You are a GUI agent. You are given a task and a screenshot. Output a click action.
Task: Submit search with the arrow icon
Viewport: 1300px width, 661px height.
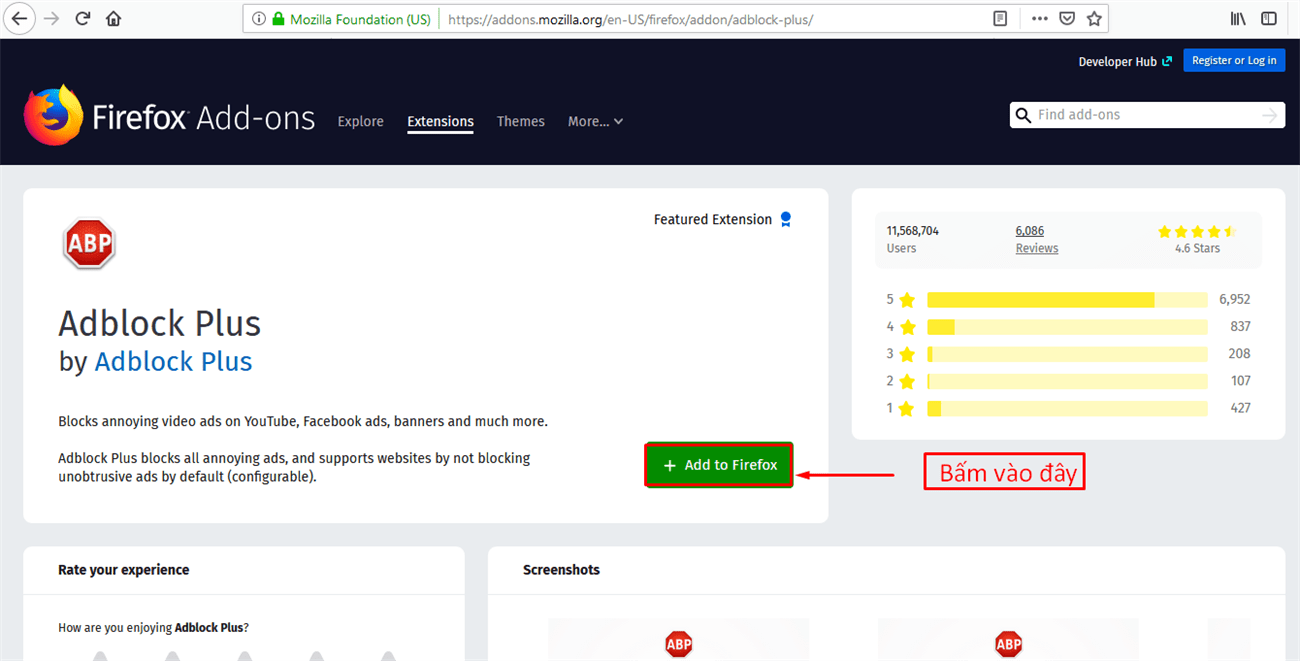tap(1270, 115)
